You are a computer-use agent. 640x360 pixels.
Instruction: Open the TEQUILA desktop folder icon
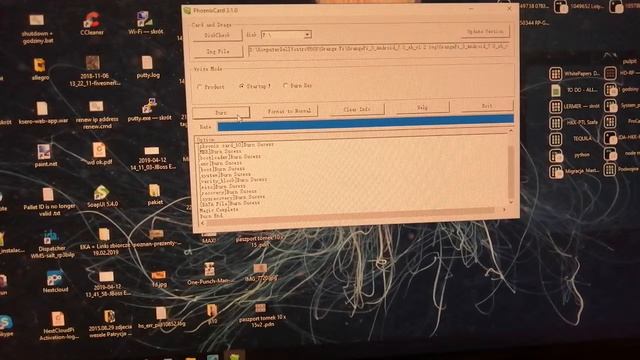click(571, 139)
